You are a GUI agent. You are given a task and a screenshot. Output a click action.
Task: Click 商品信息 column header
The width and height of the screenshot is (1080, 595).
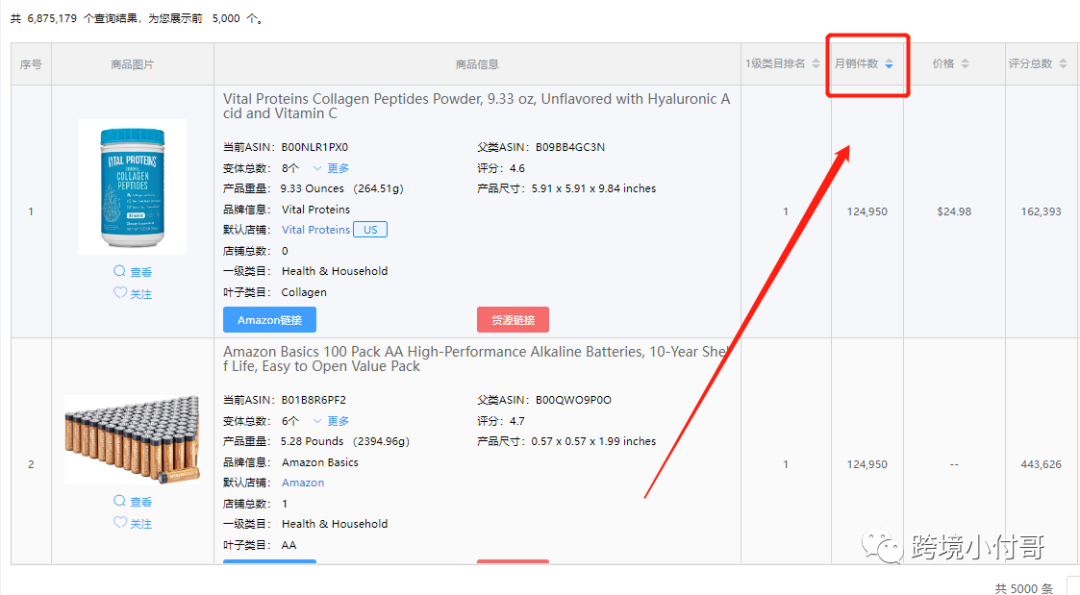pos(477,64)
